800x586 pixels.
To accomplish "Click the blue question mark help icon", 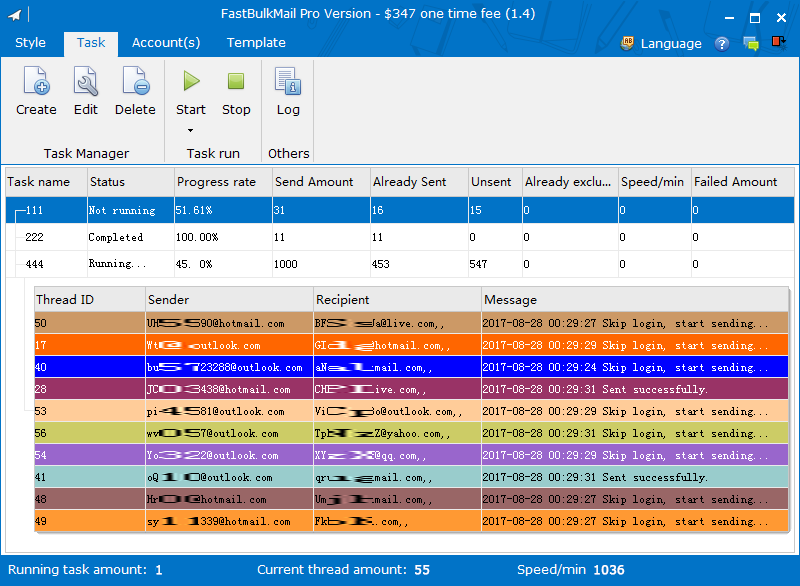I will tap(721, 44).
